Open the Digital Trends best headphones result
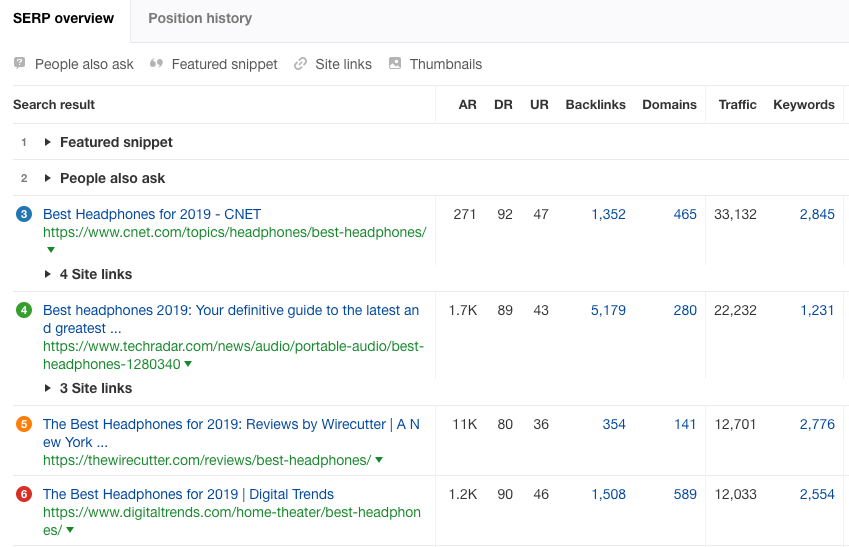 pyautogui.click(x=188, y=494)
